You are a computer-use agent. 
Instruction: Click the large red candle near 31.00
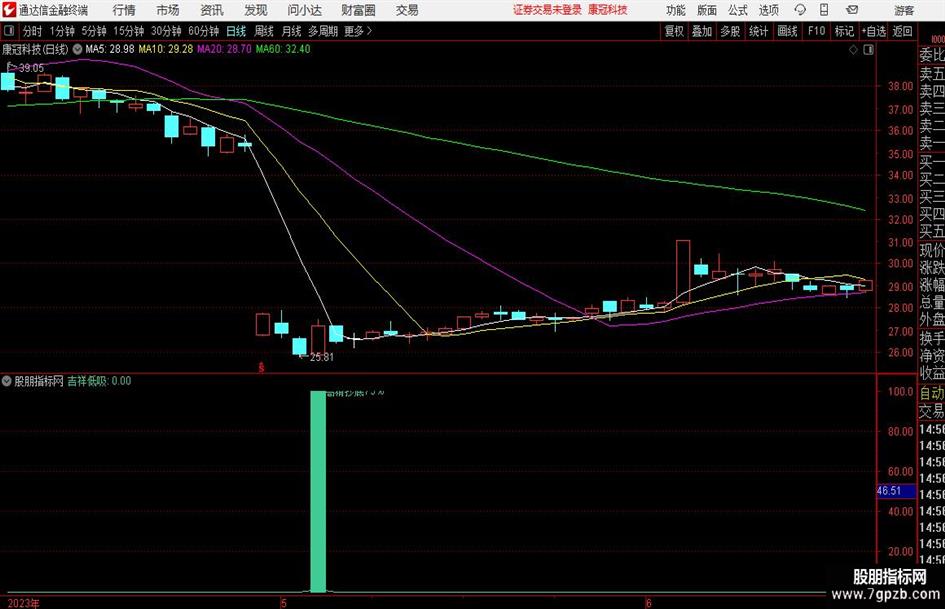[683, 271]
